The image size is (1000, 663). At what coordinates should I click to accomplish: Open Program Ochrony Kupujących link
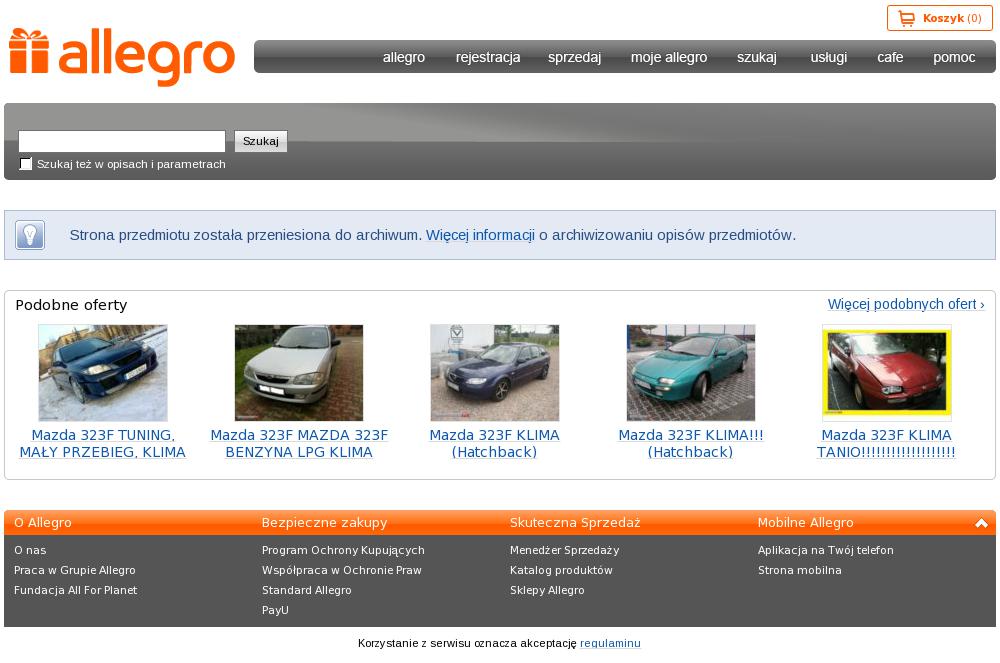click(x=343, y=550)
